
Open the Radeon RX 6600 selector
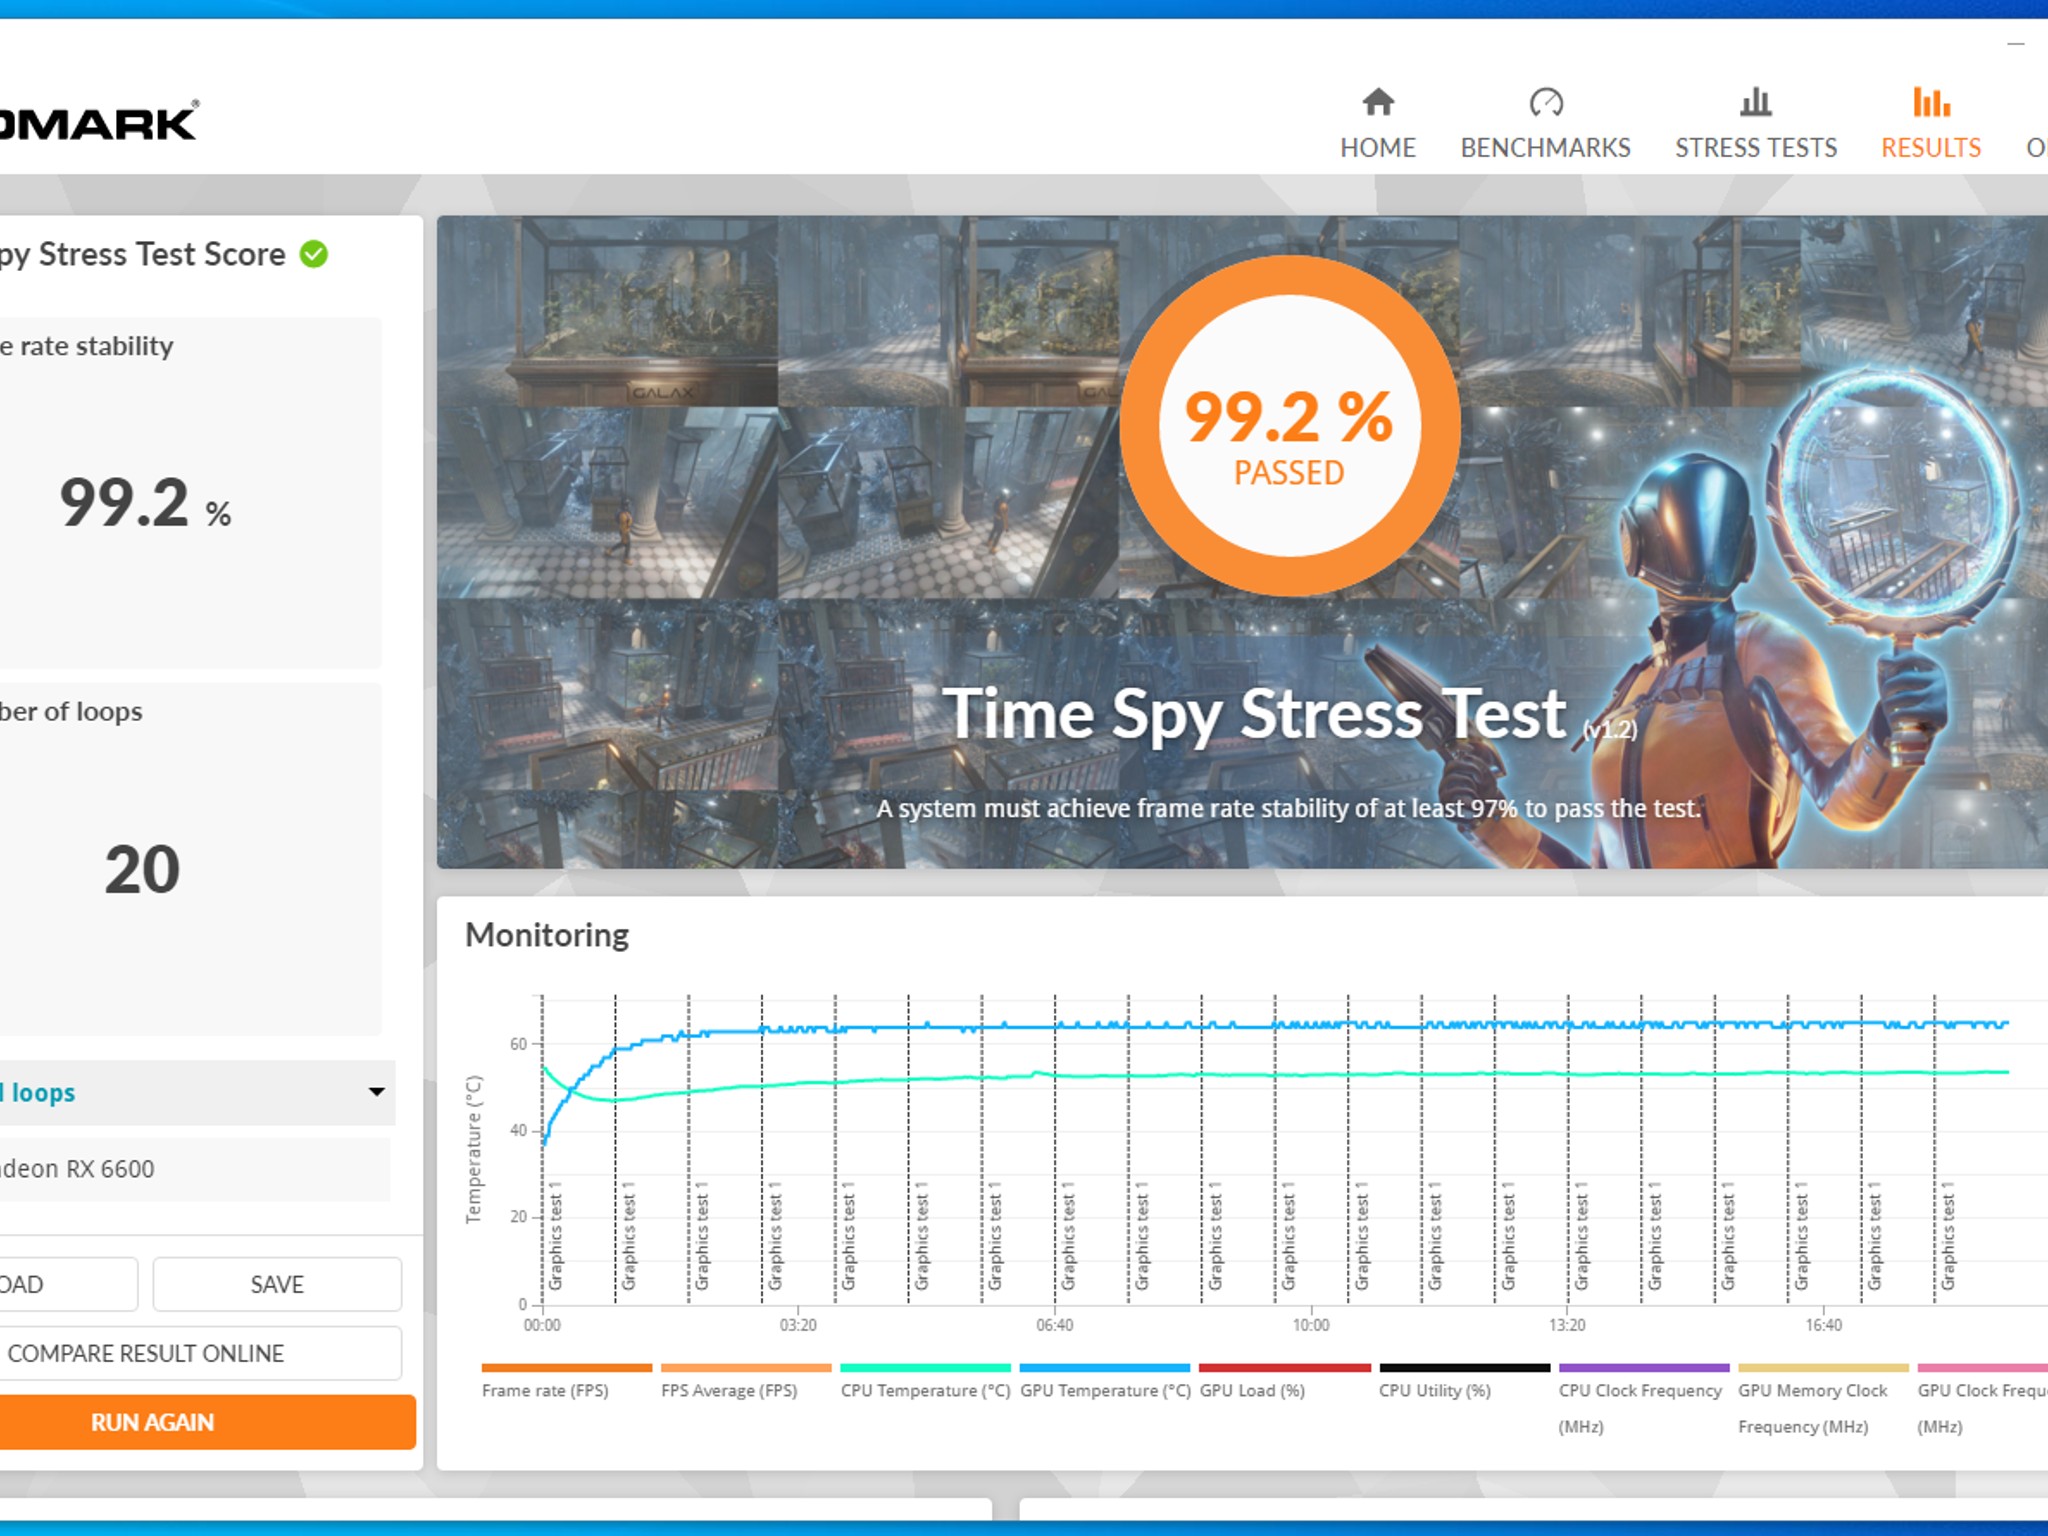tap(190, 1169)
